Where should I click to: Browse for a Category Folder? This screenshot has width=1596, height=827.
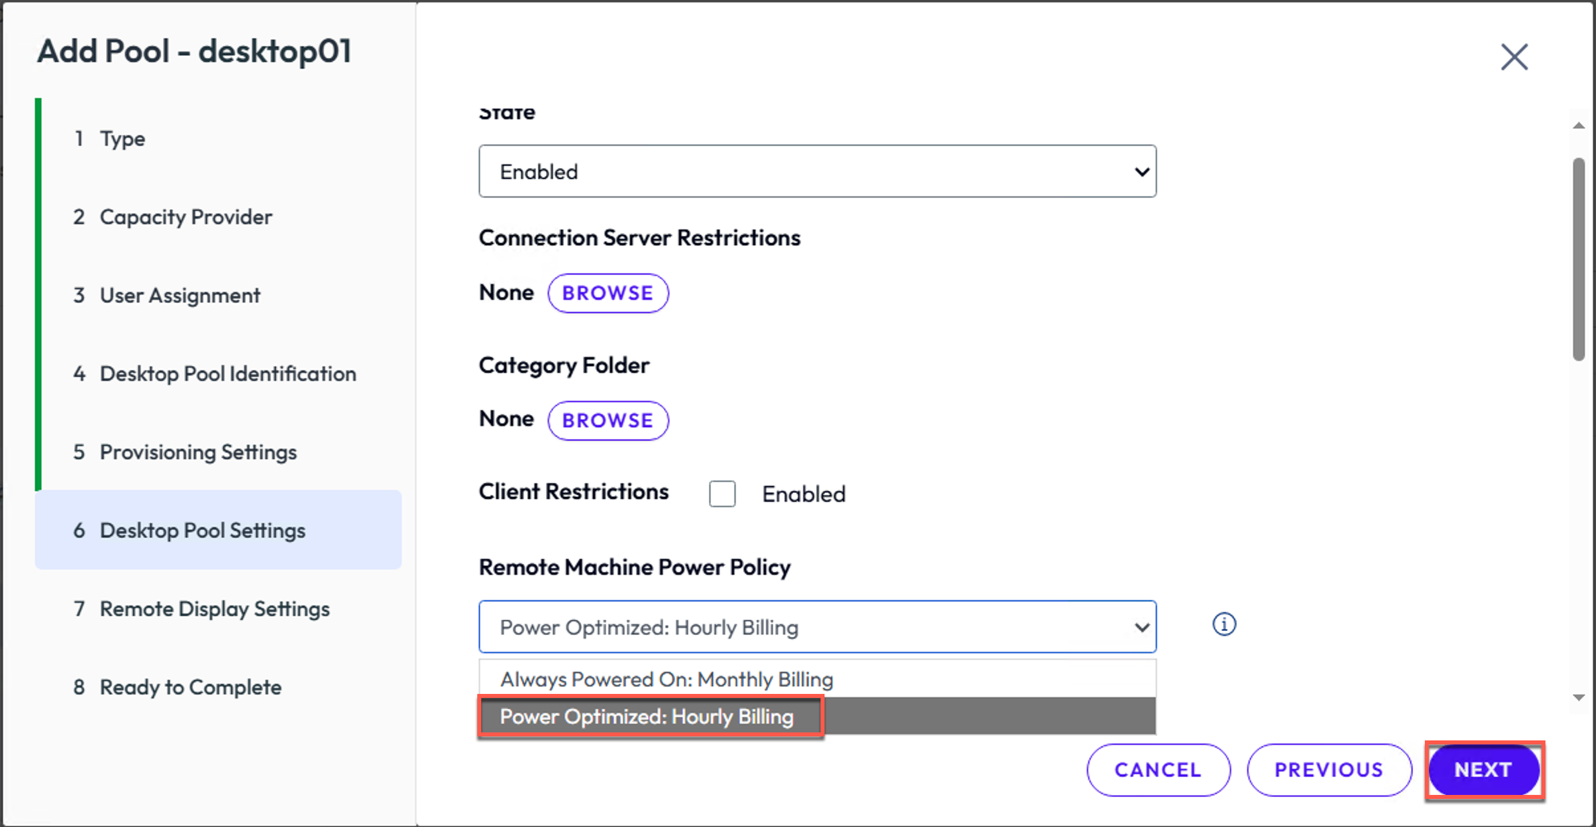[x=608, y=420]
